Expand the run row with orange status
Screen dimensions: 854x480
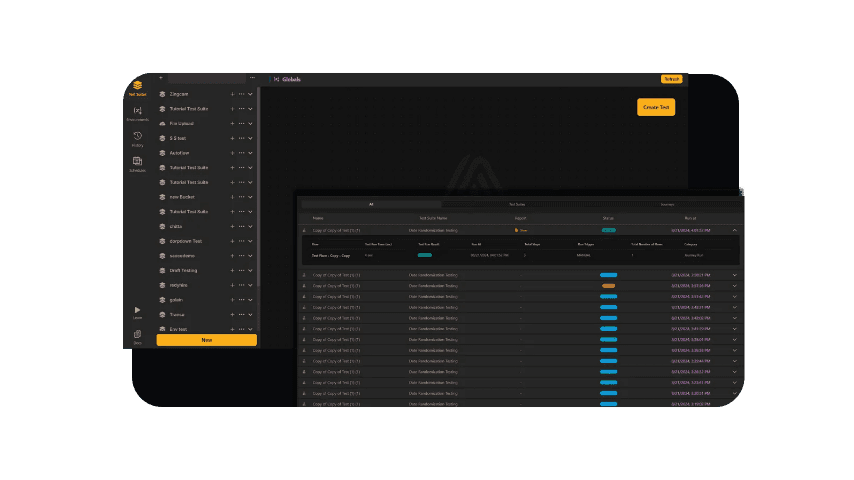[x=735, y=286]
